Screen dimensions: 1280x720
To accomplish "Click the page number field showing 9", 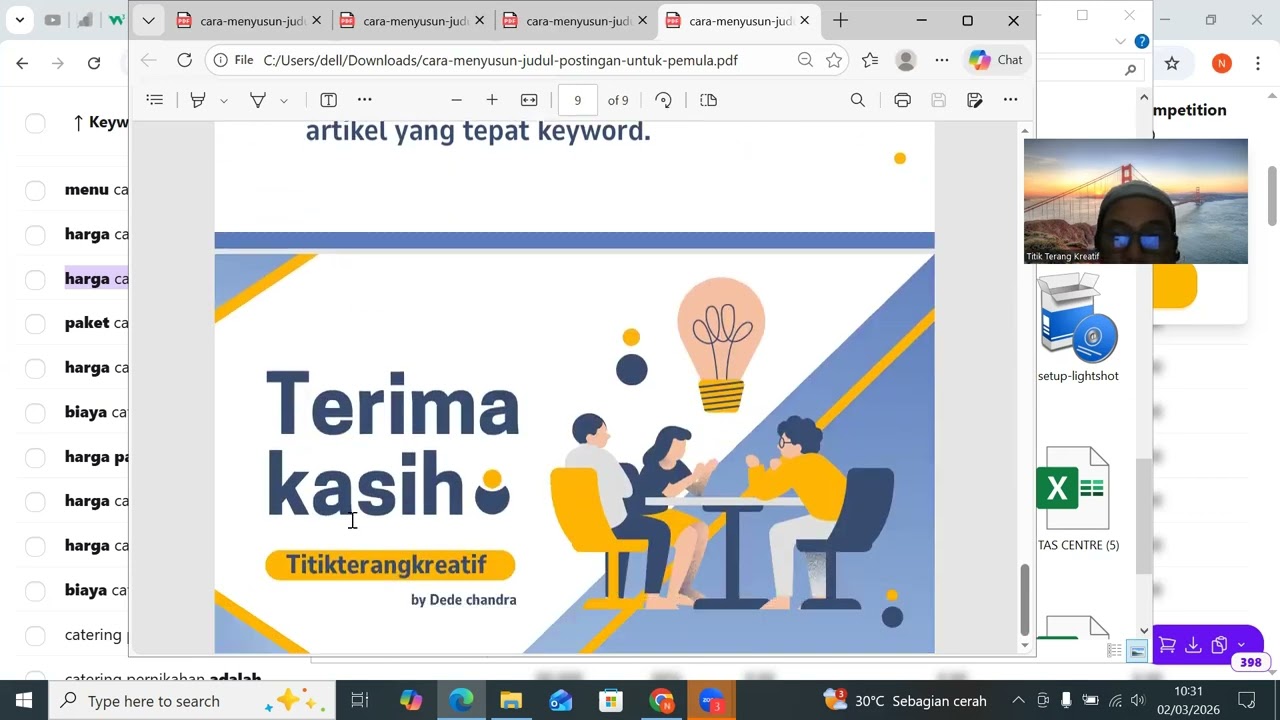I will tap(577, 100).
